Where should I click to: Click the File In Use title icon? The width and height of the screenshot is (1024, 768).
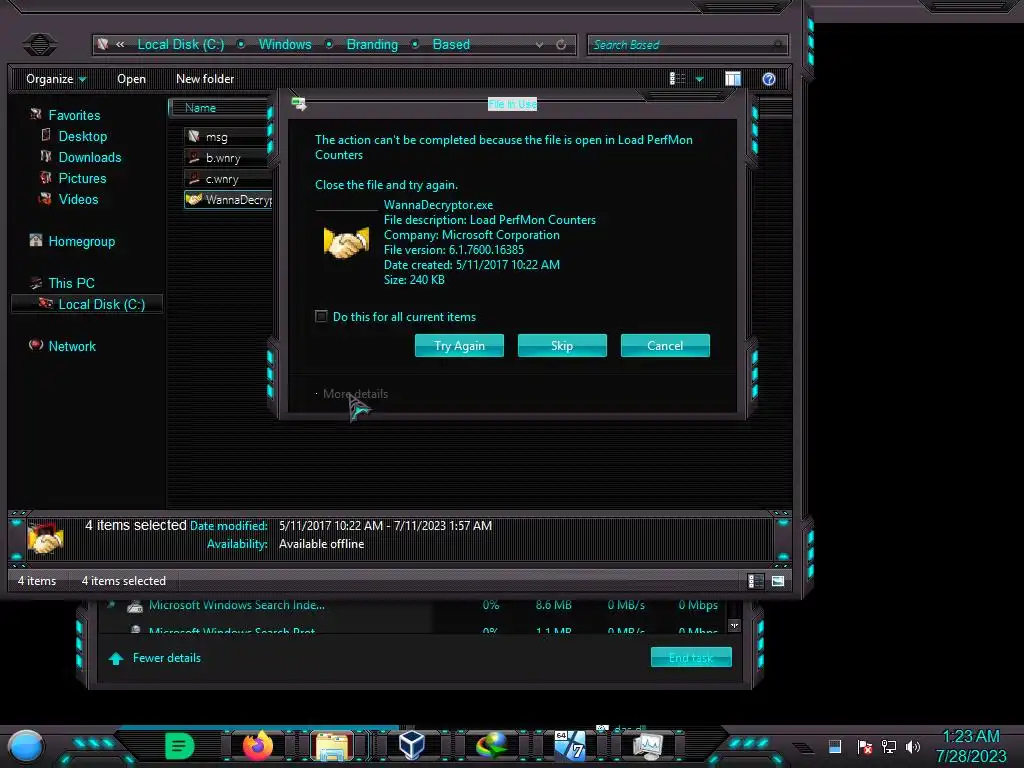click(298, 103)
